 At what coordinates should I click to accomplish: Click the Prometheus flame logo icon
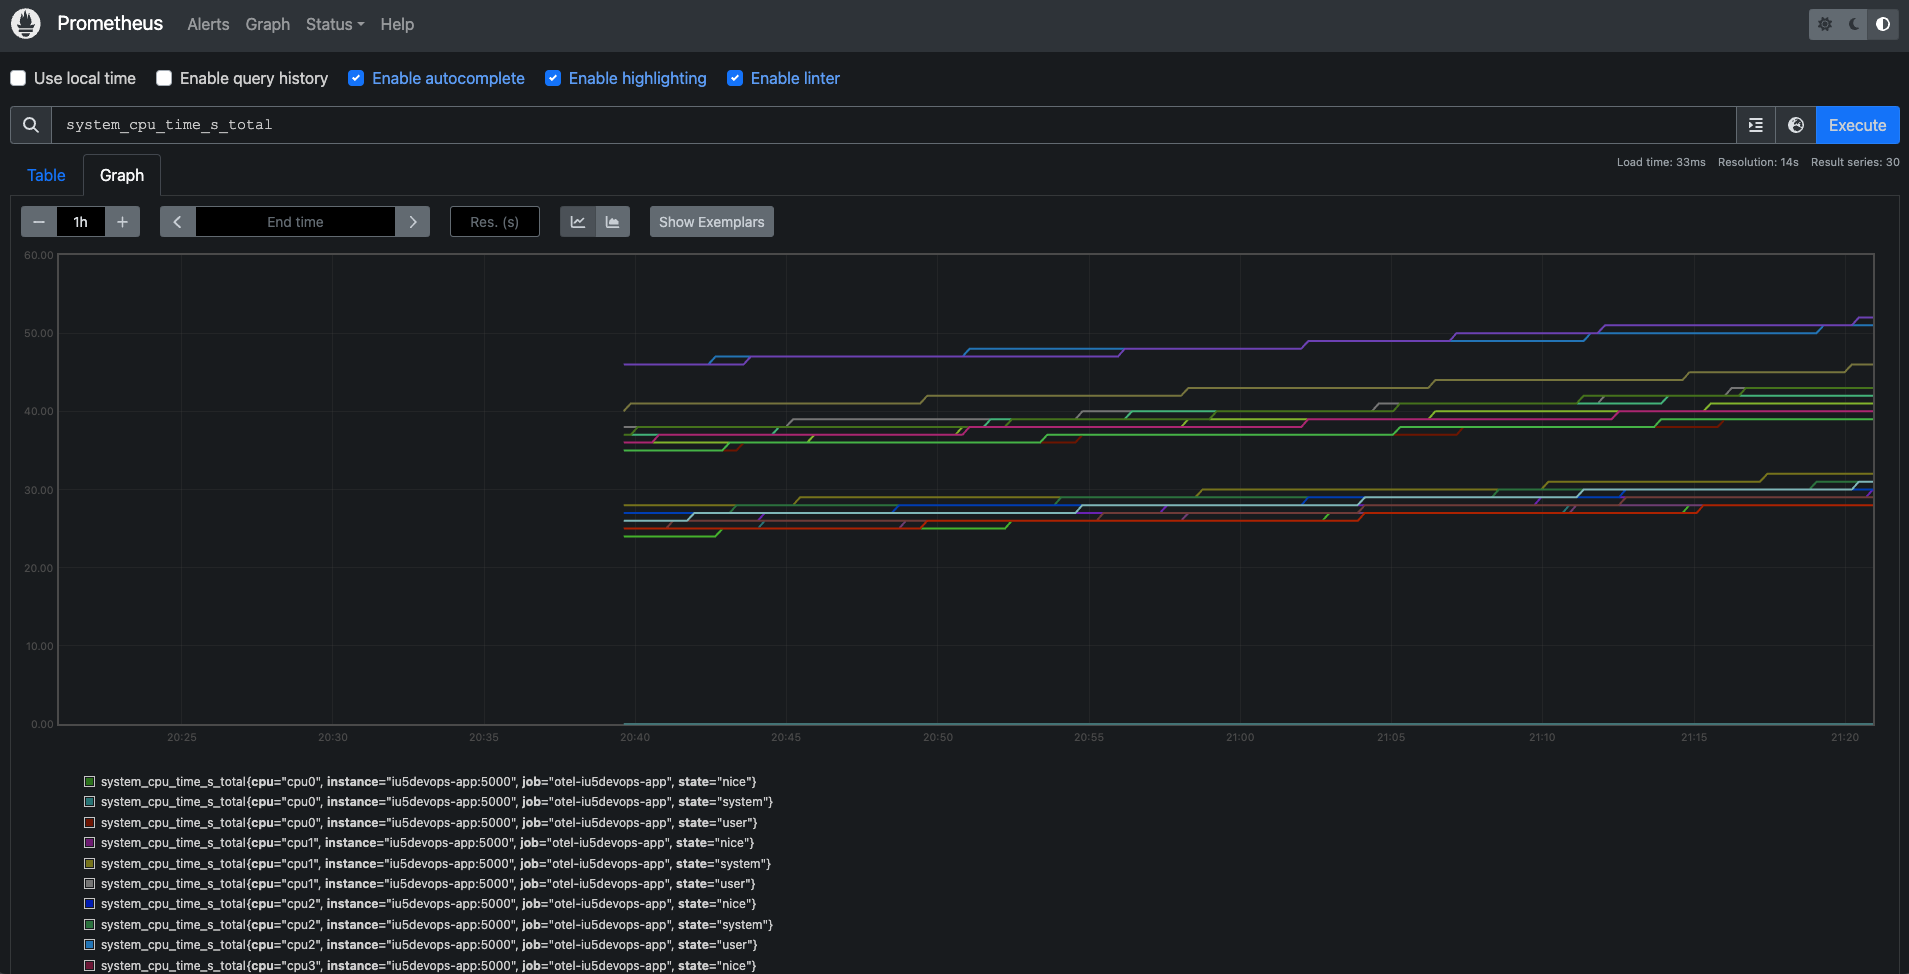26,24
